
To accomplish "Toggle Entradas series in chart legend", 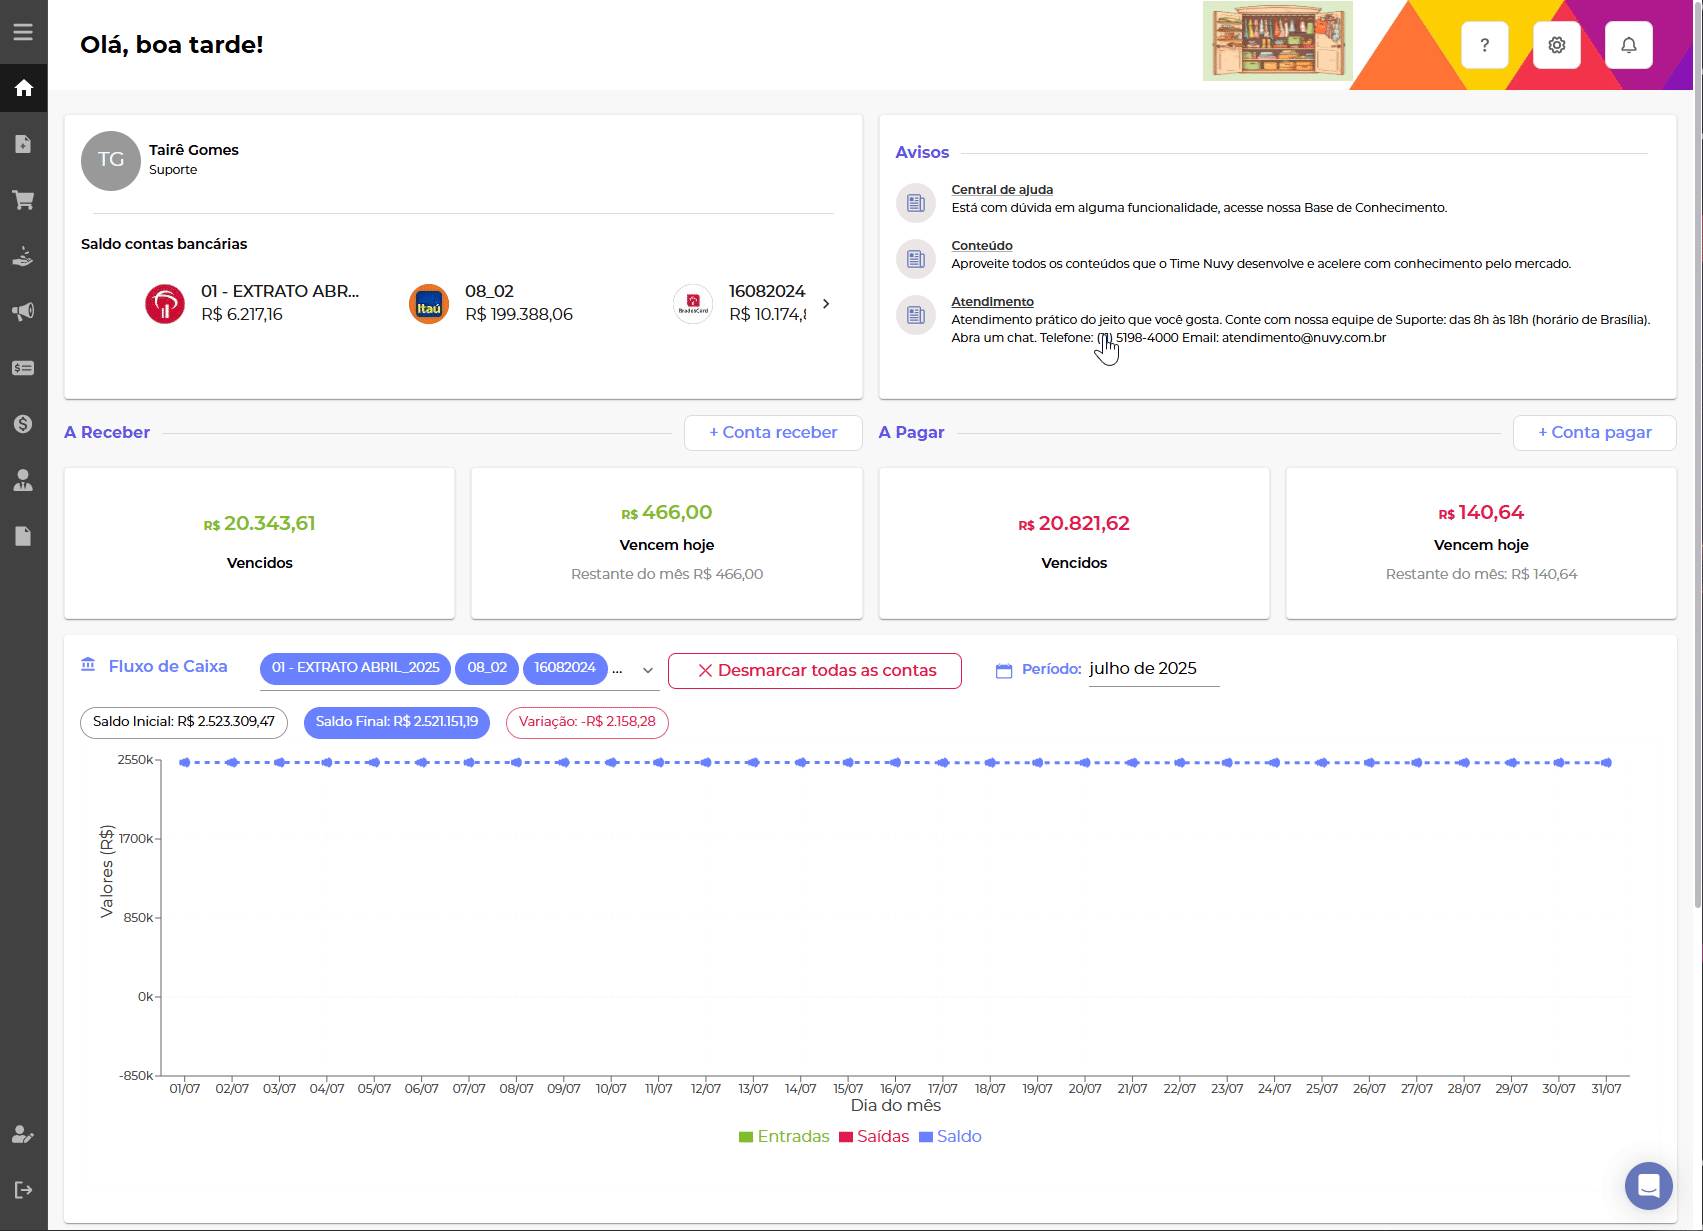I will 784,1137.
